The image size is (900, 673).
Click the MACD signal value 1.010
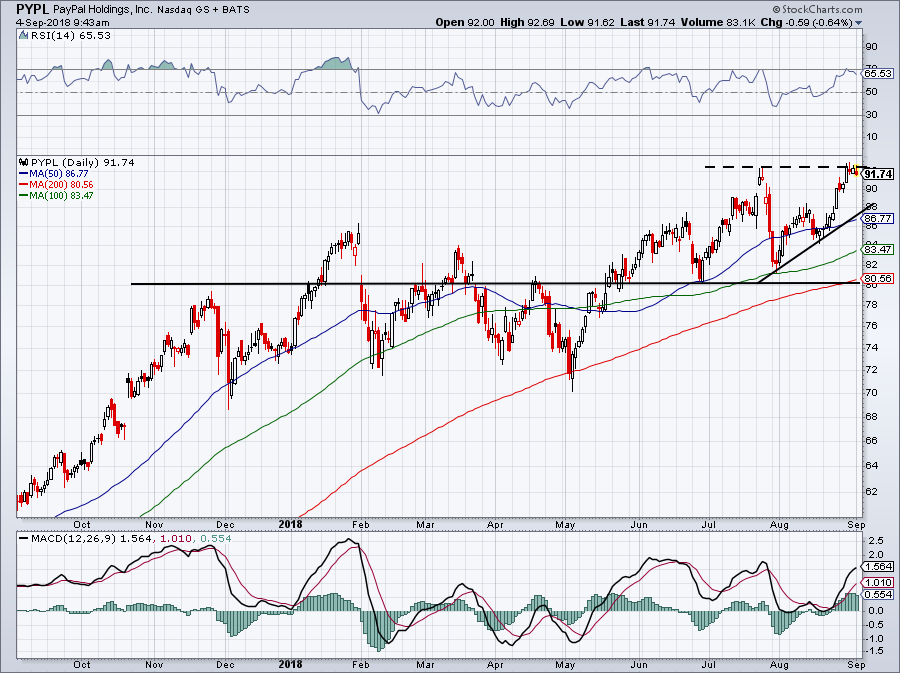[x=175, y=539]
